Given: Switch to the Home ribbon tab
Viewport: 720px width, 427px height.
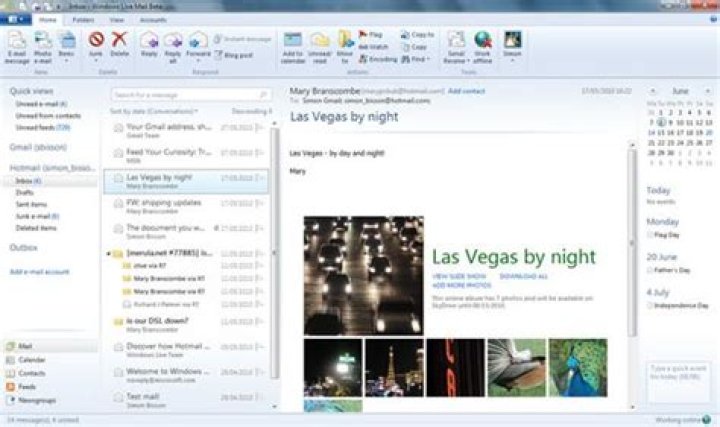Looking at the screenshot, I should click(47, 20).
